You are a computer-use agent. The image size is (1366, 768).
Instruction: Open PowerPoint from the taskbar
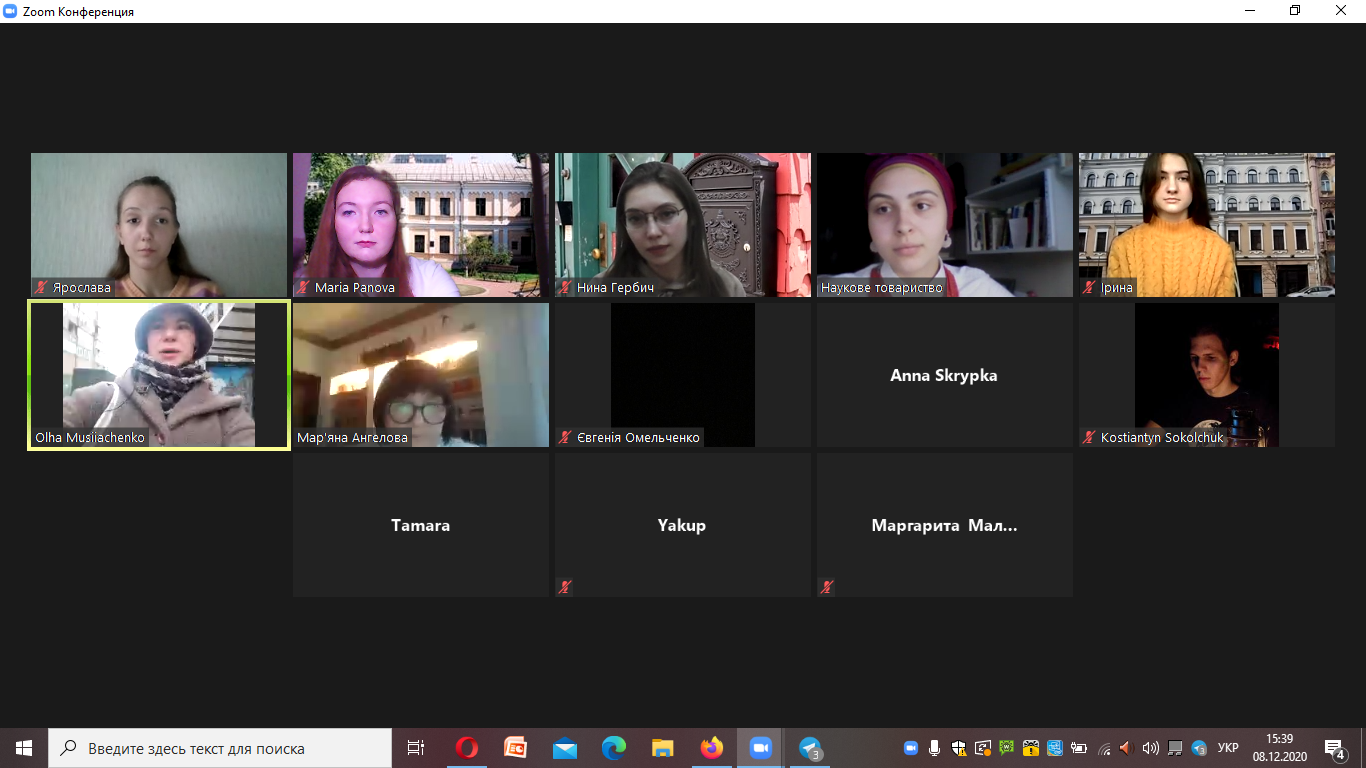pos(516,748)
